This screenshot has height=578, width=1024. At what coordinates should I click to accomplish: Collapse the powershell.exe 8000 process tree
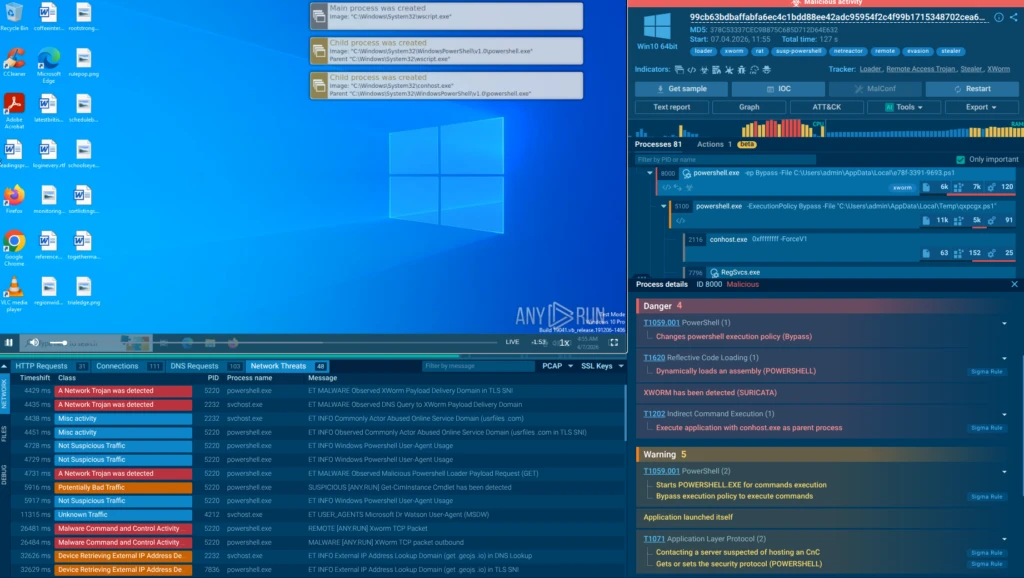pyautogui.click(x=649, y=173)
